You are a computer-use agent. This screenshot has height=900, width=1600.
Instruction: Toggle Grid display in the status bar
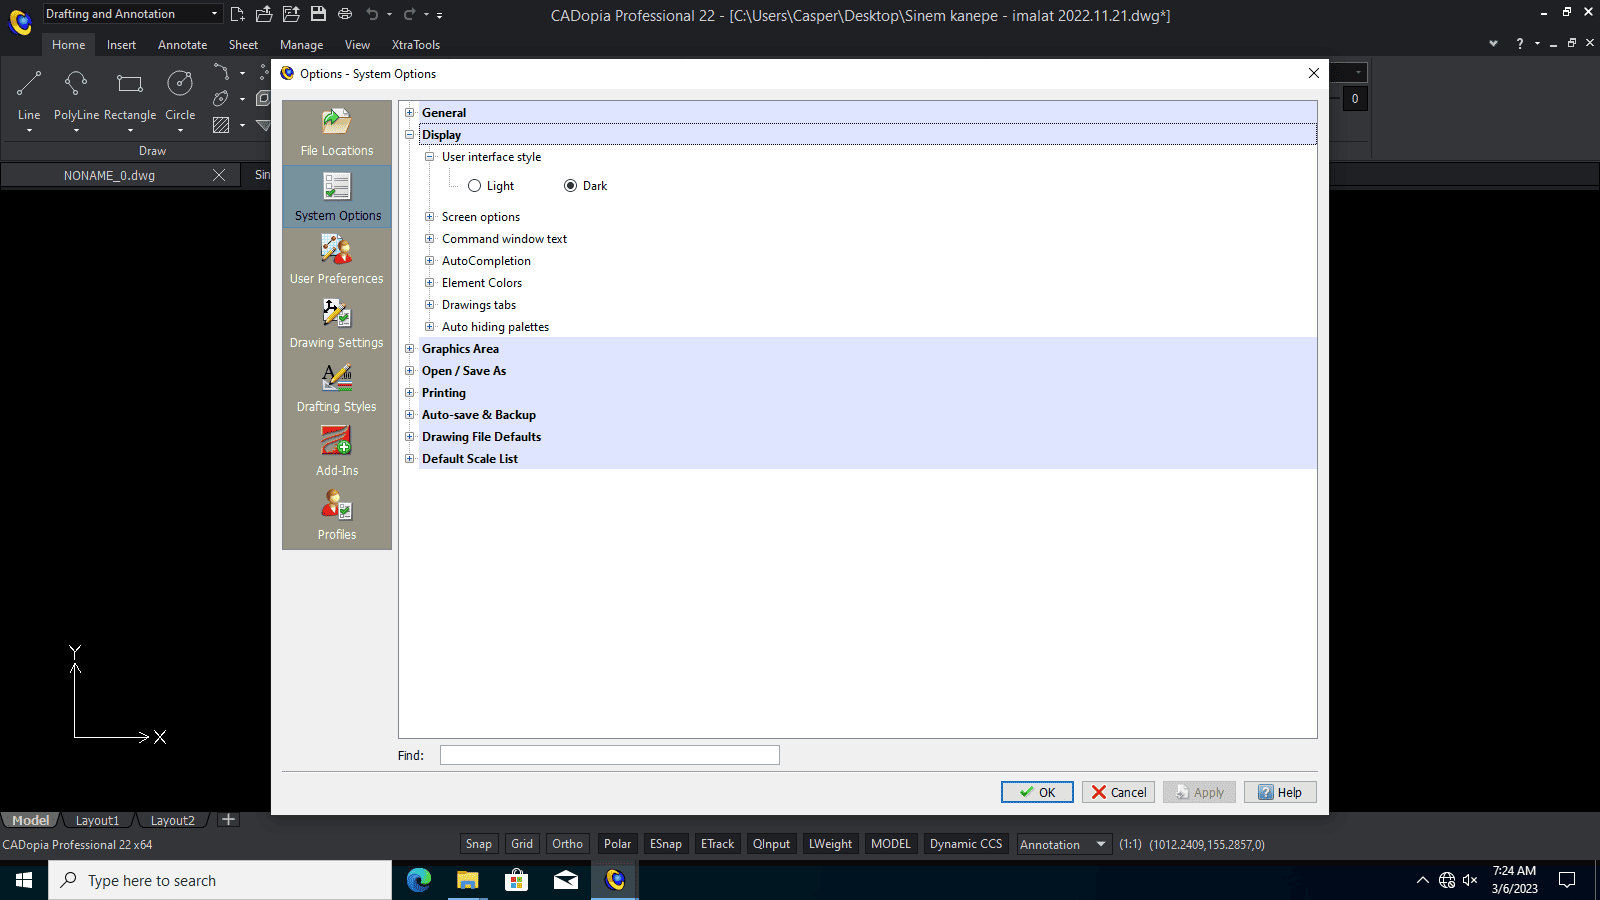click(522, 844)
